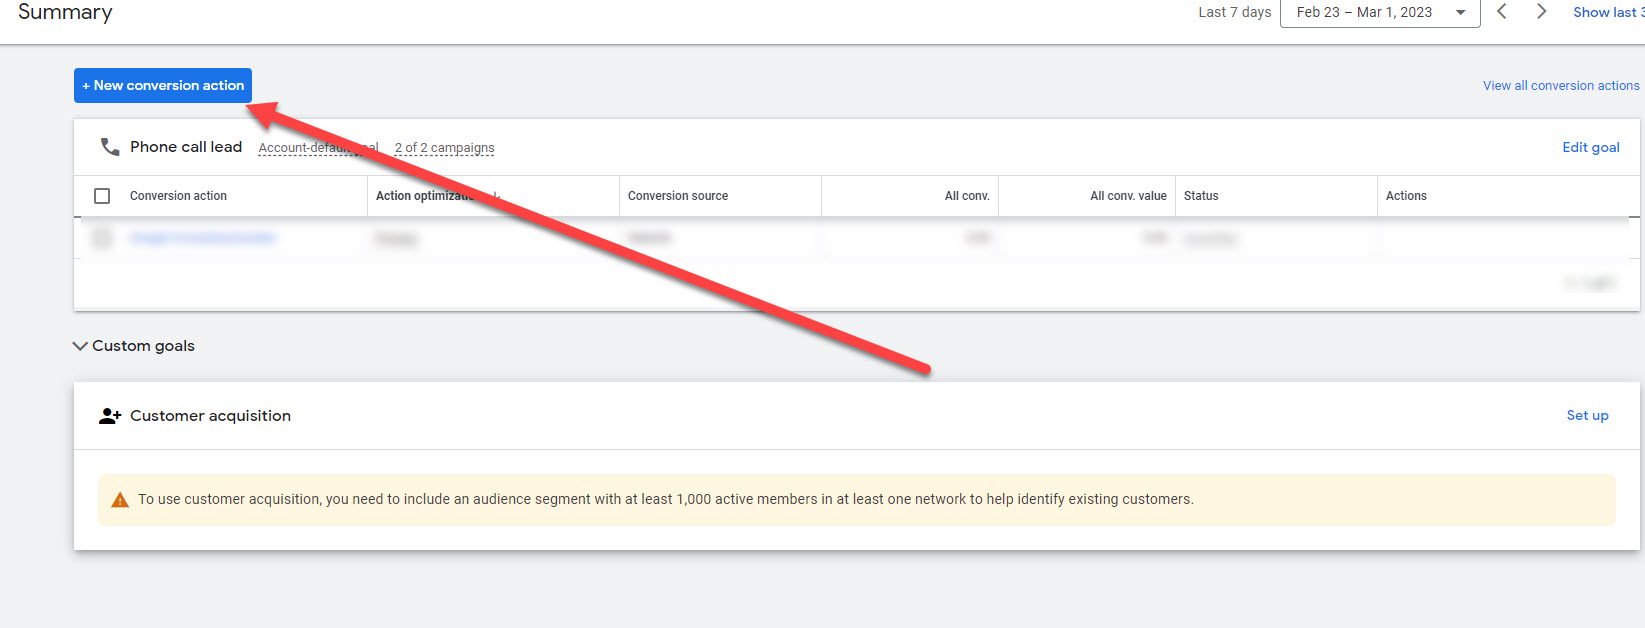Image resolution: width=1645 pixels, height=628 pixels.
Task: Sort by Conversion source column header
Action: point(678,196)
